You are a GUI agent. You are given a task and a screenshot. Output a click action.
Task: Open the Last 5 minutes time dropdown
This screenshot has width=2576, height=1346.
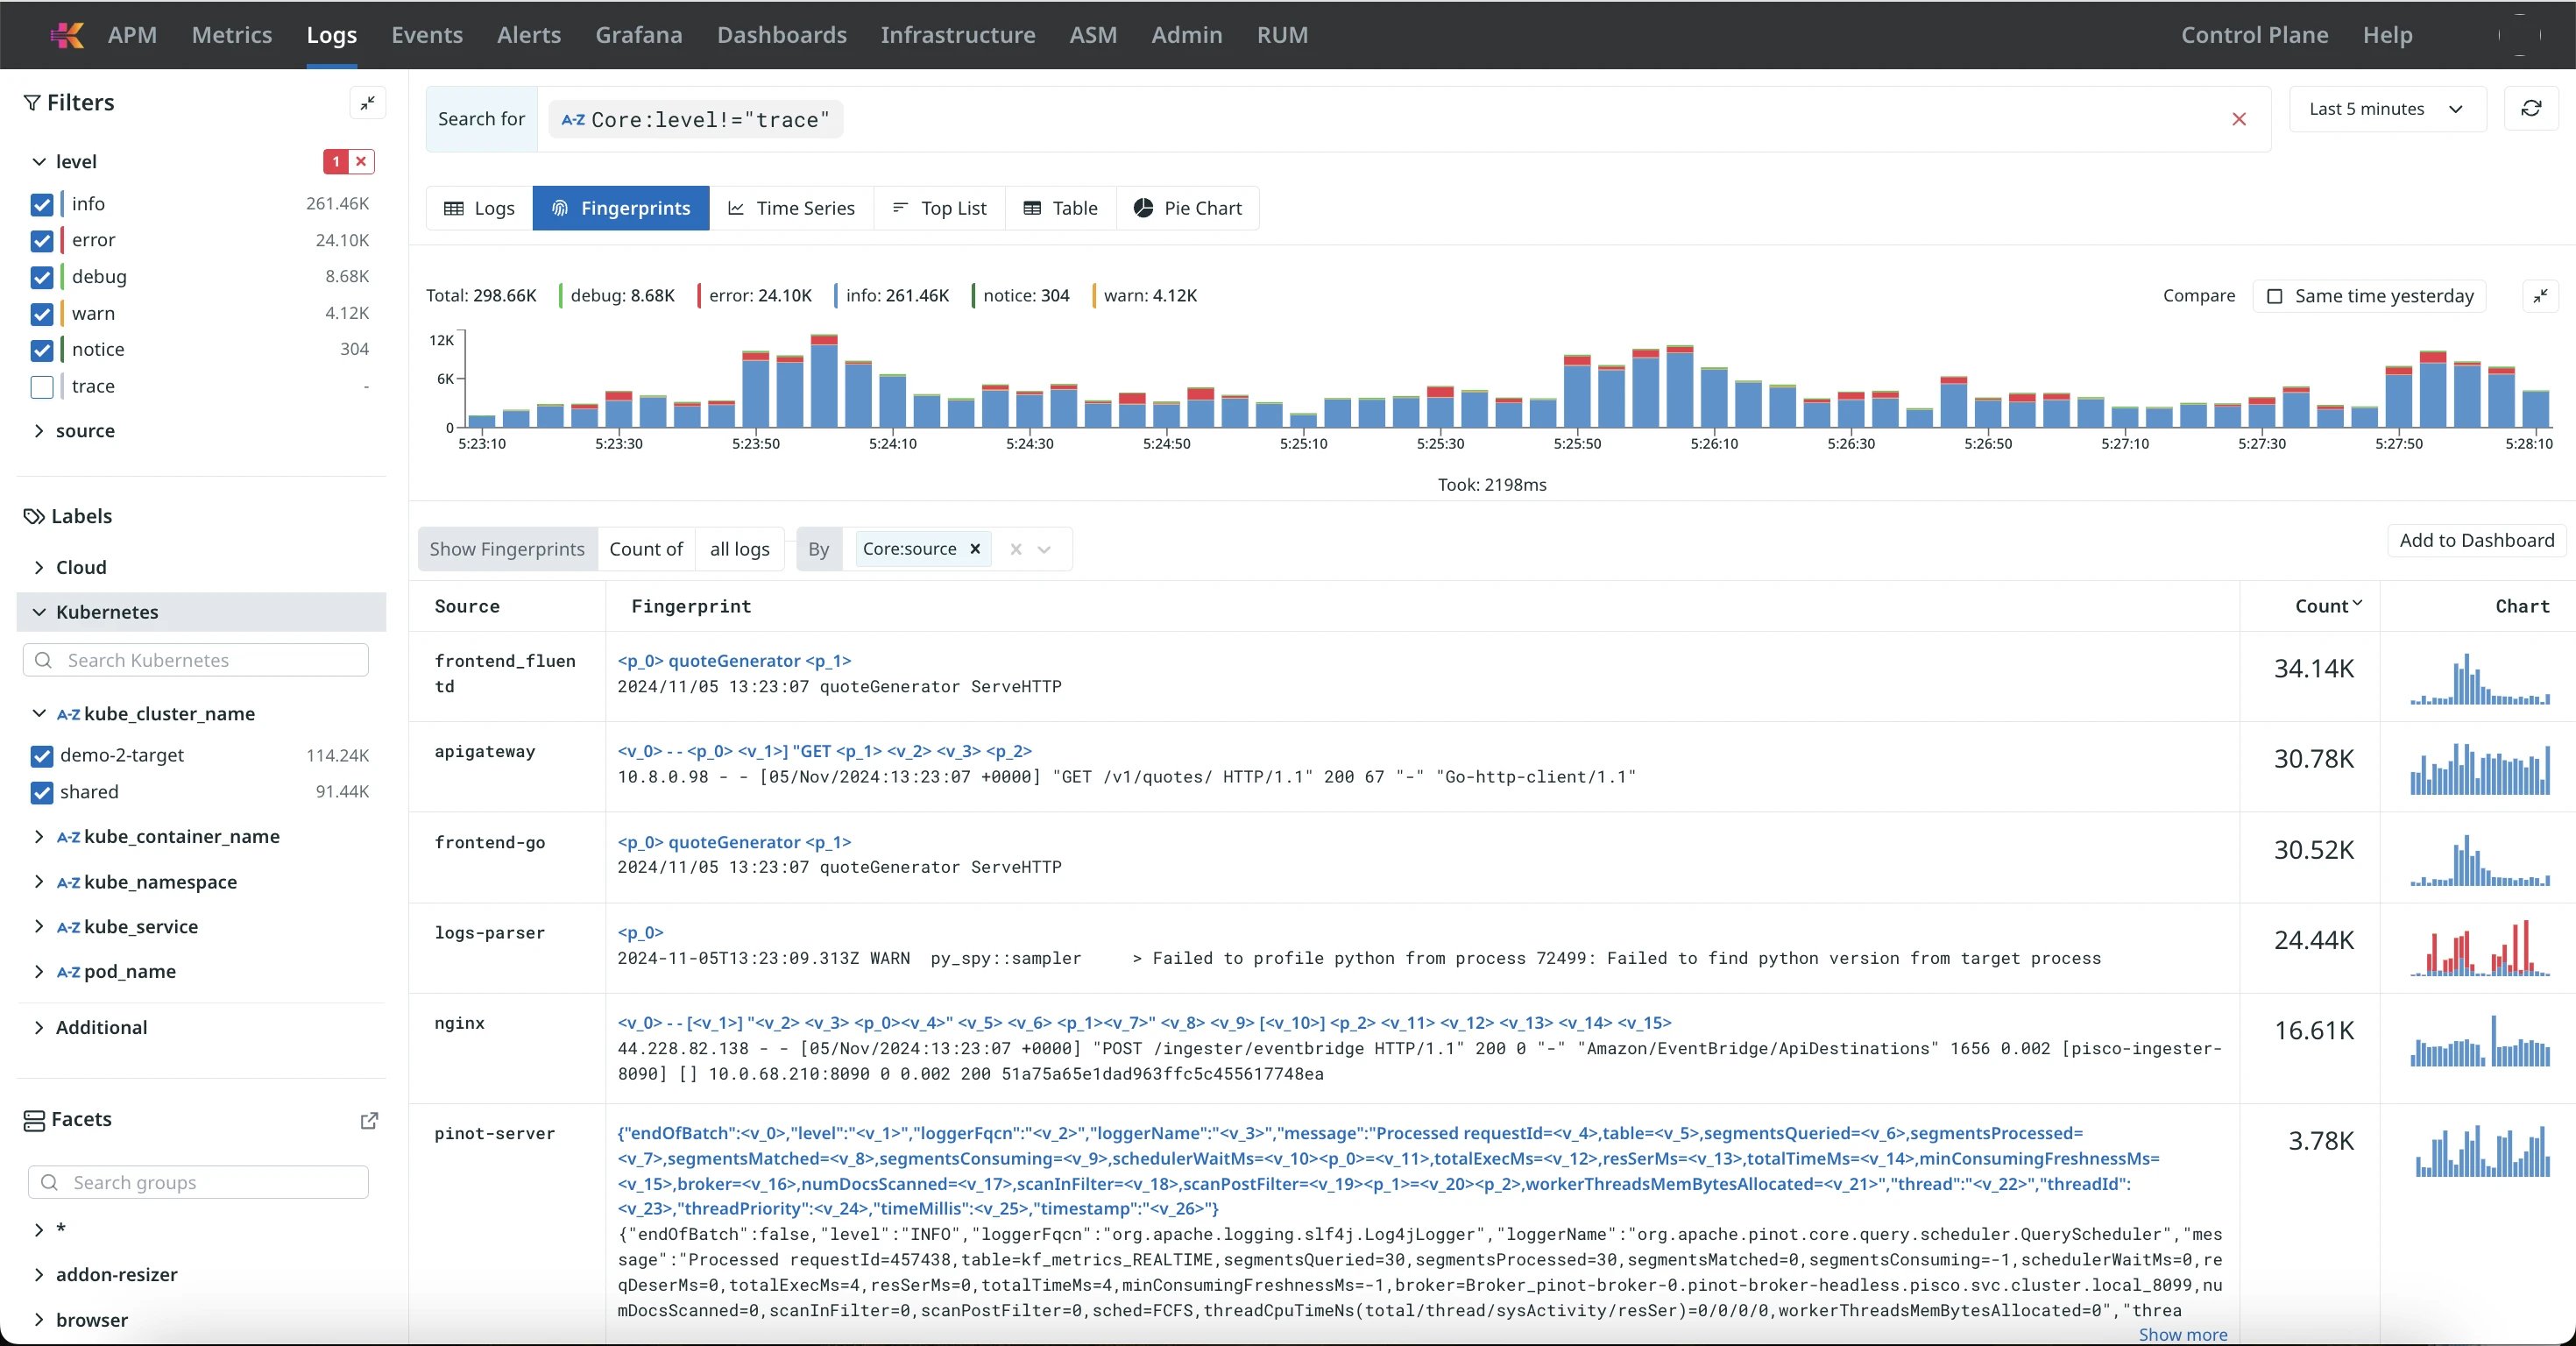[2387, 108]
